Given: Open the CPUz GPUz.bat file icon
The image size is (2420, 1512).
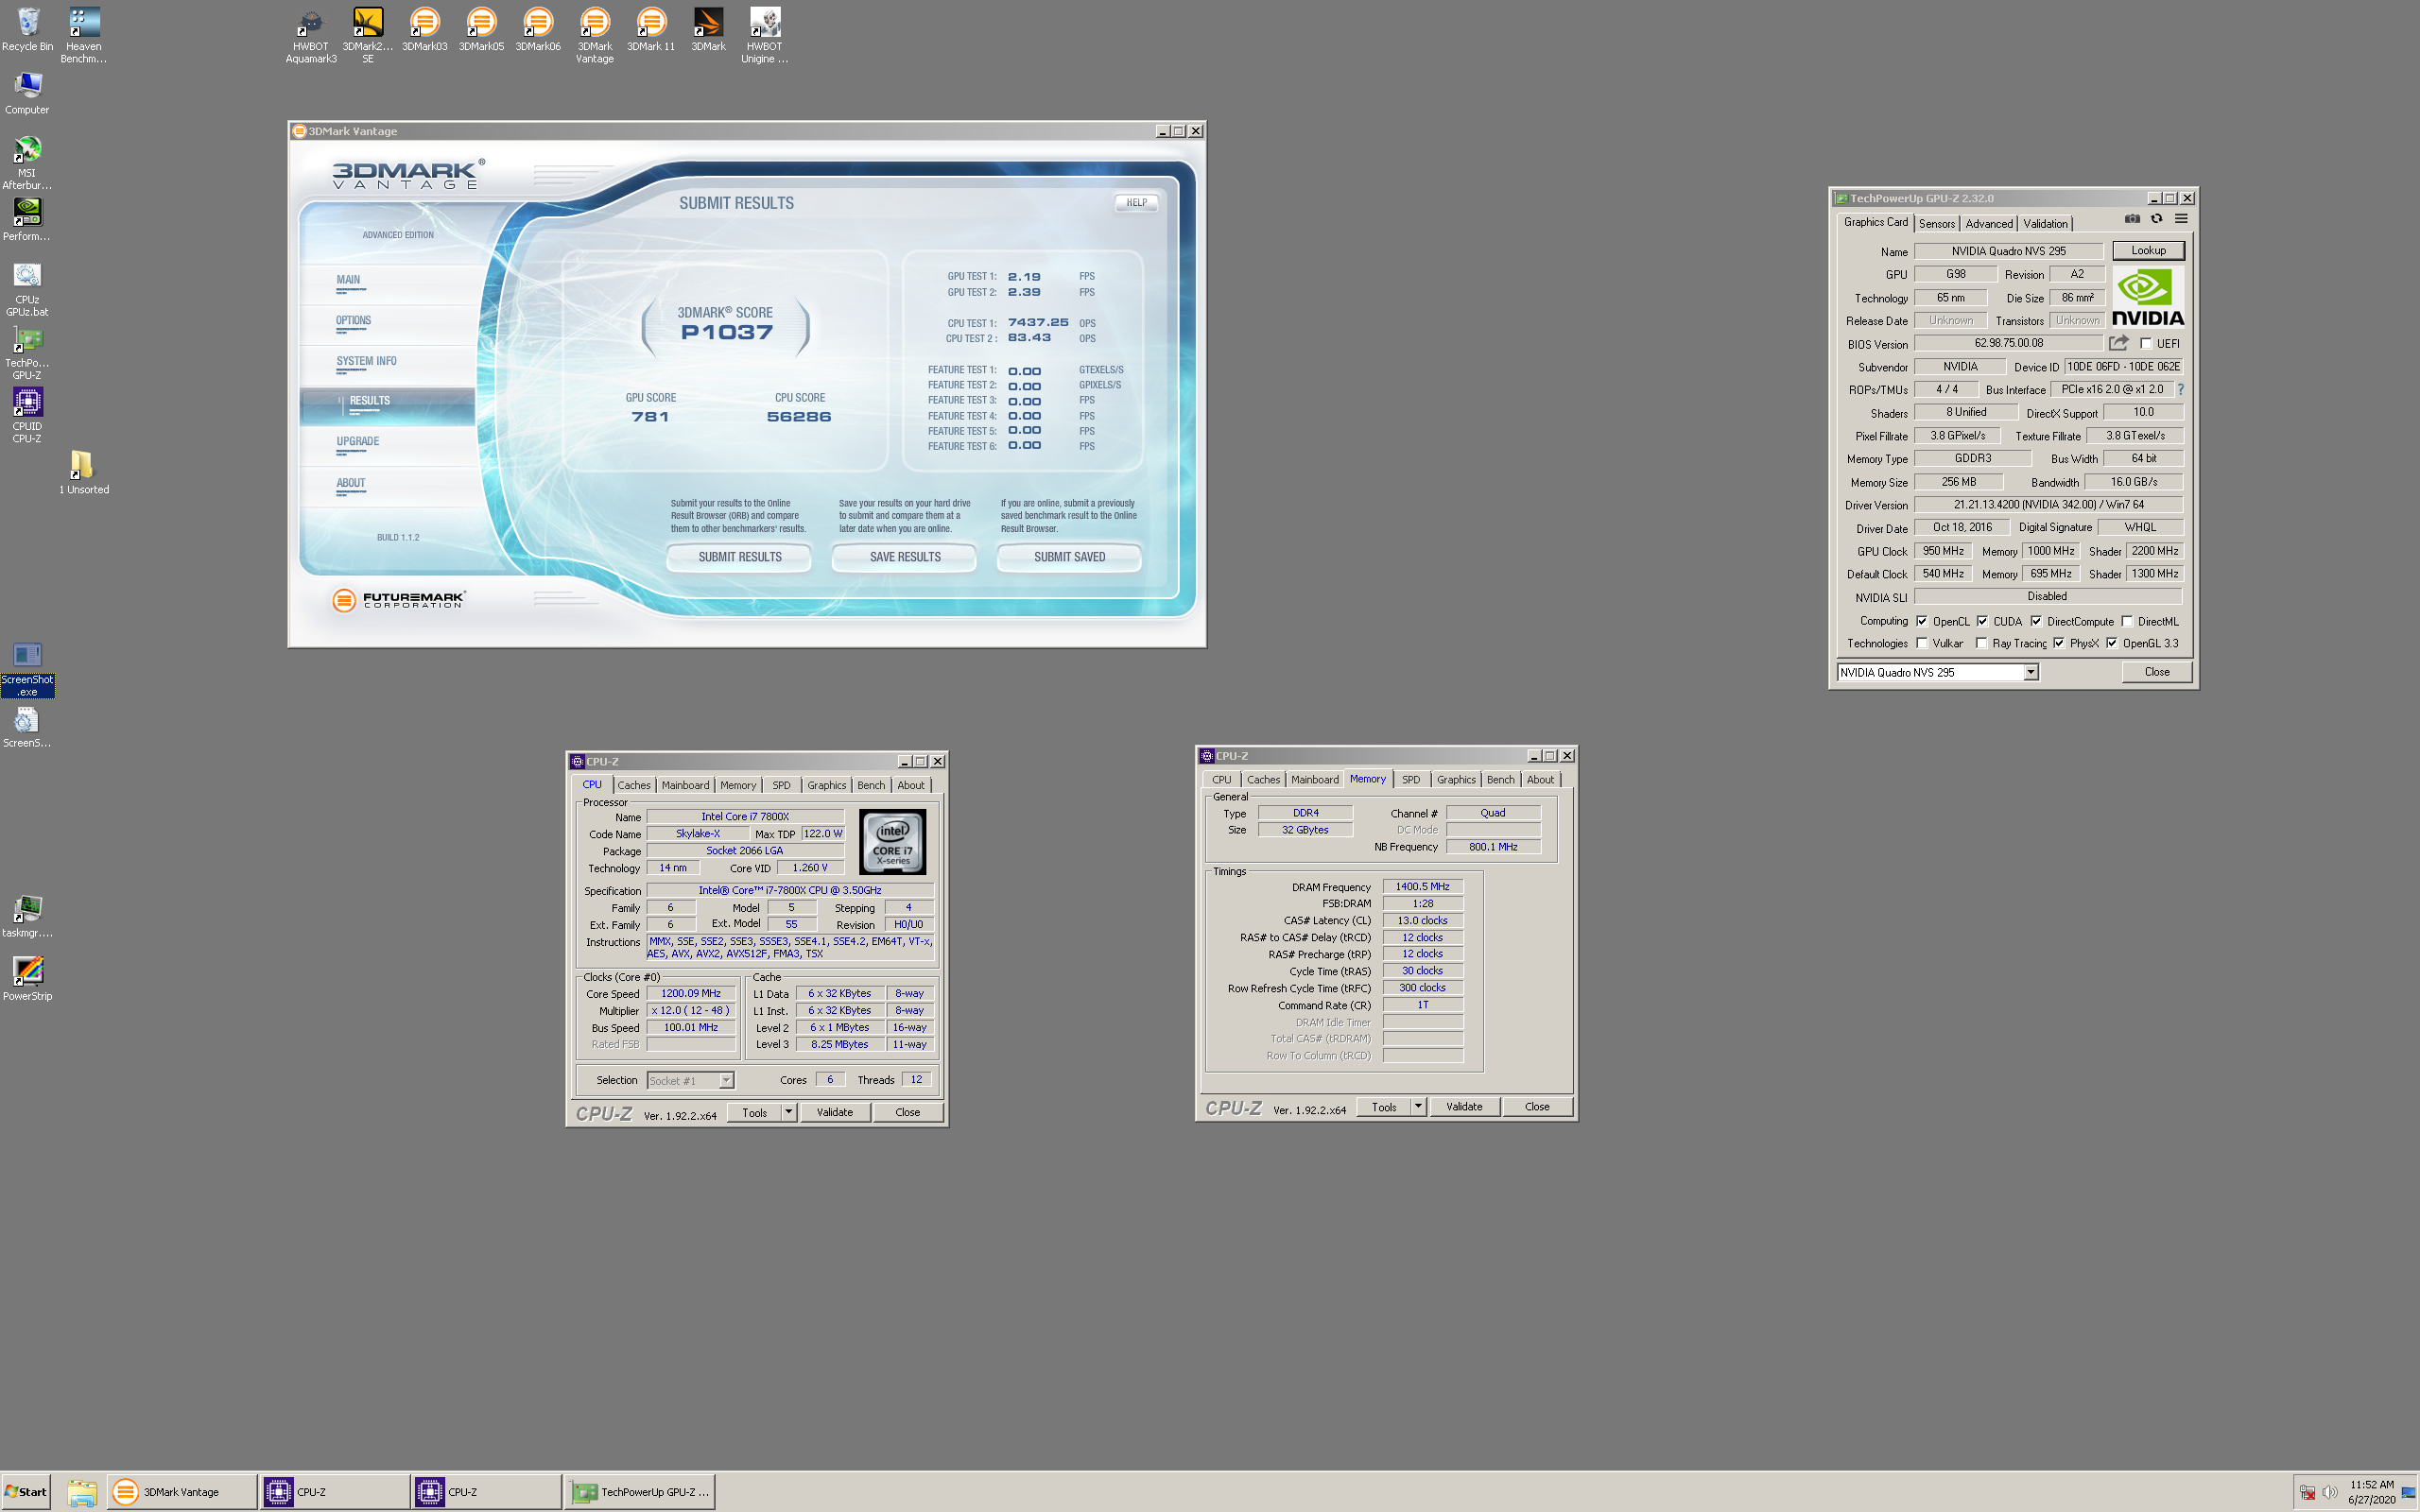Looking at the screenshot, I should 27,290.
